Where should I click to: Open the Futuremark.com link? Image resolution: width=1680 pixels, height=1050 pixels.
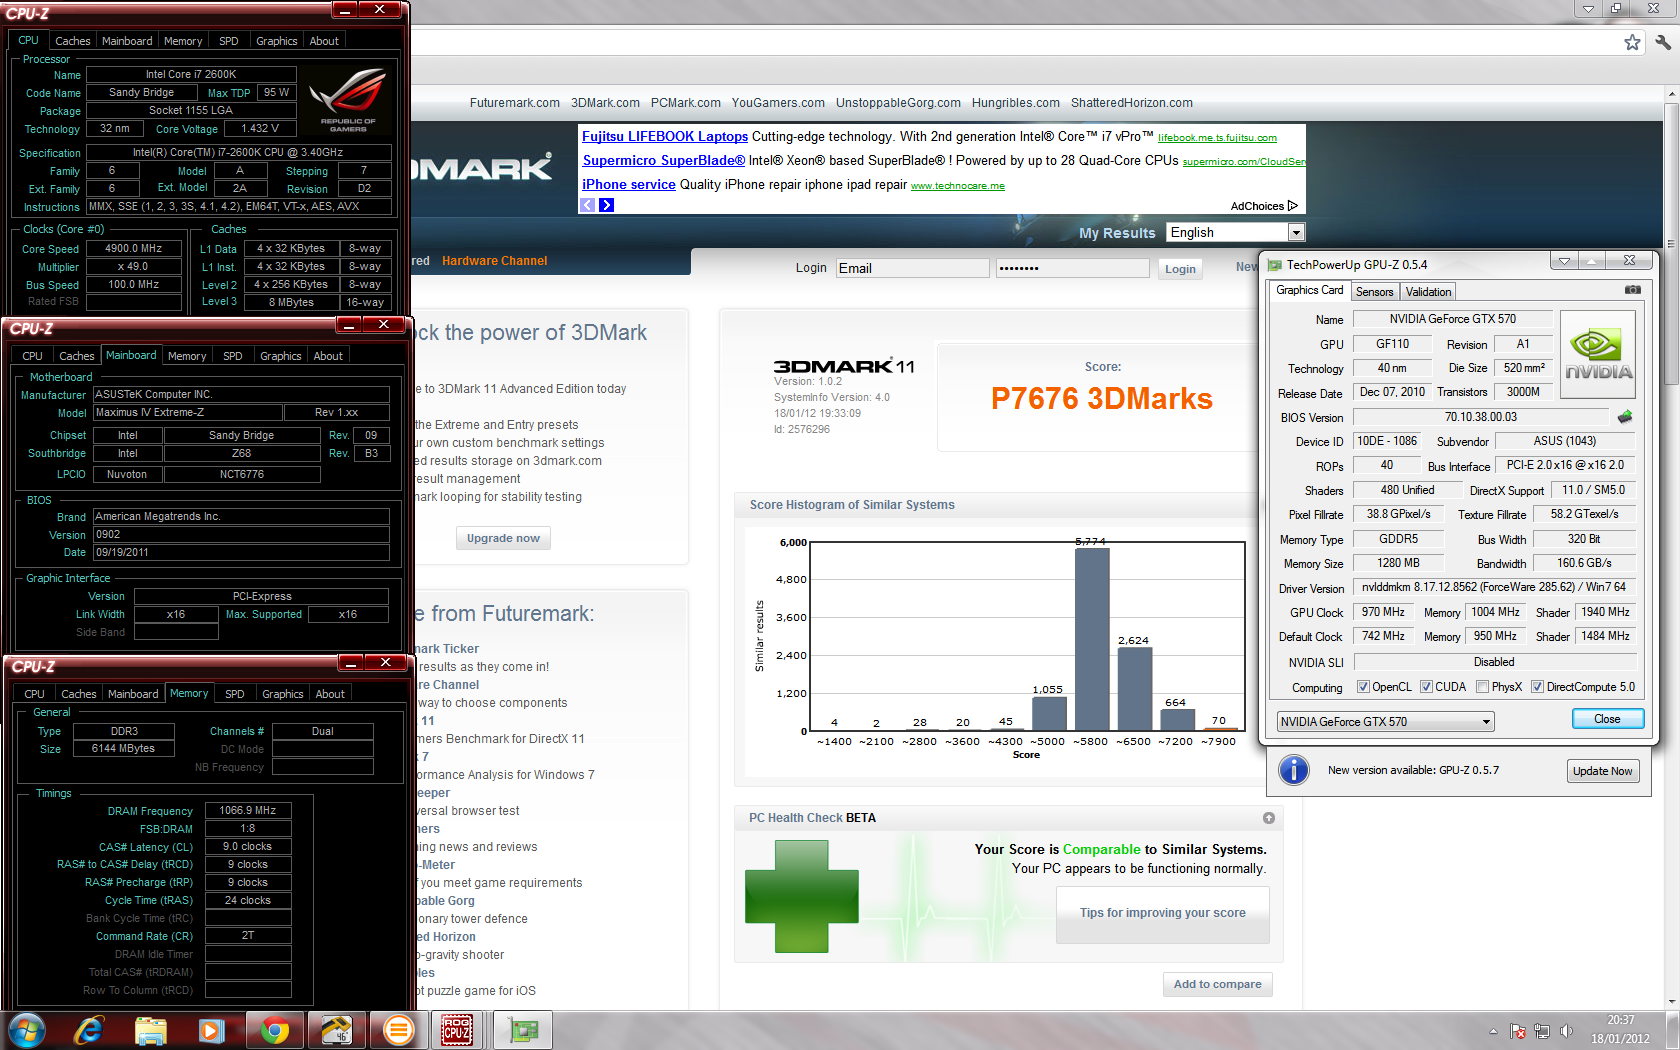[x=514, y=103]
